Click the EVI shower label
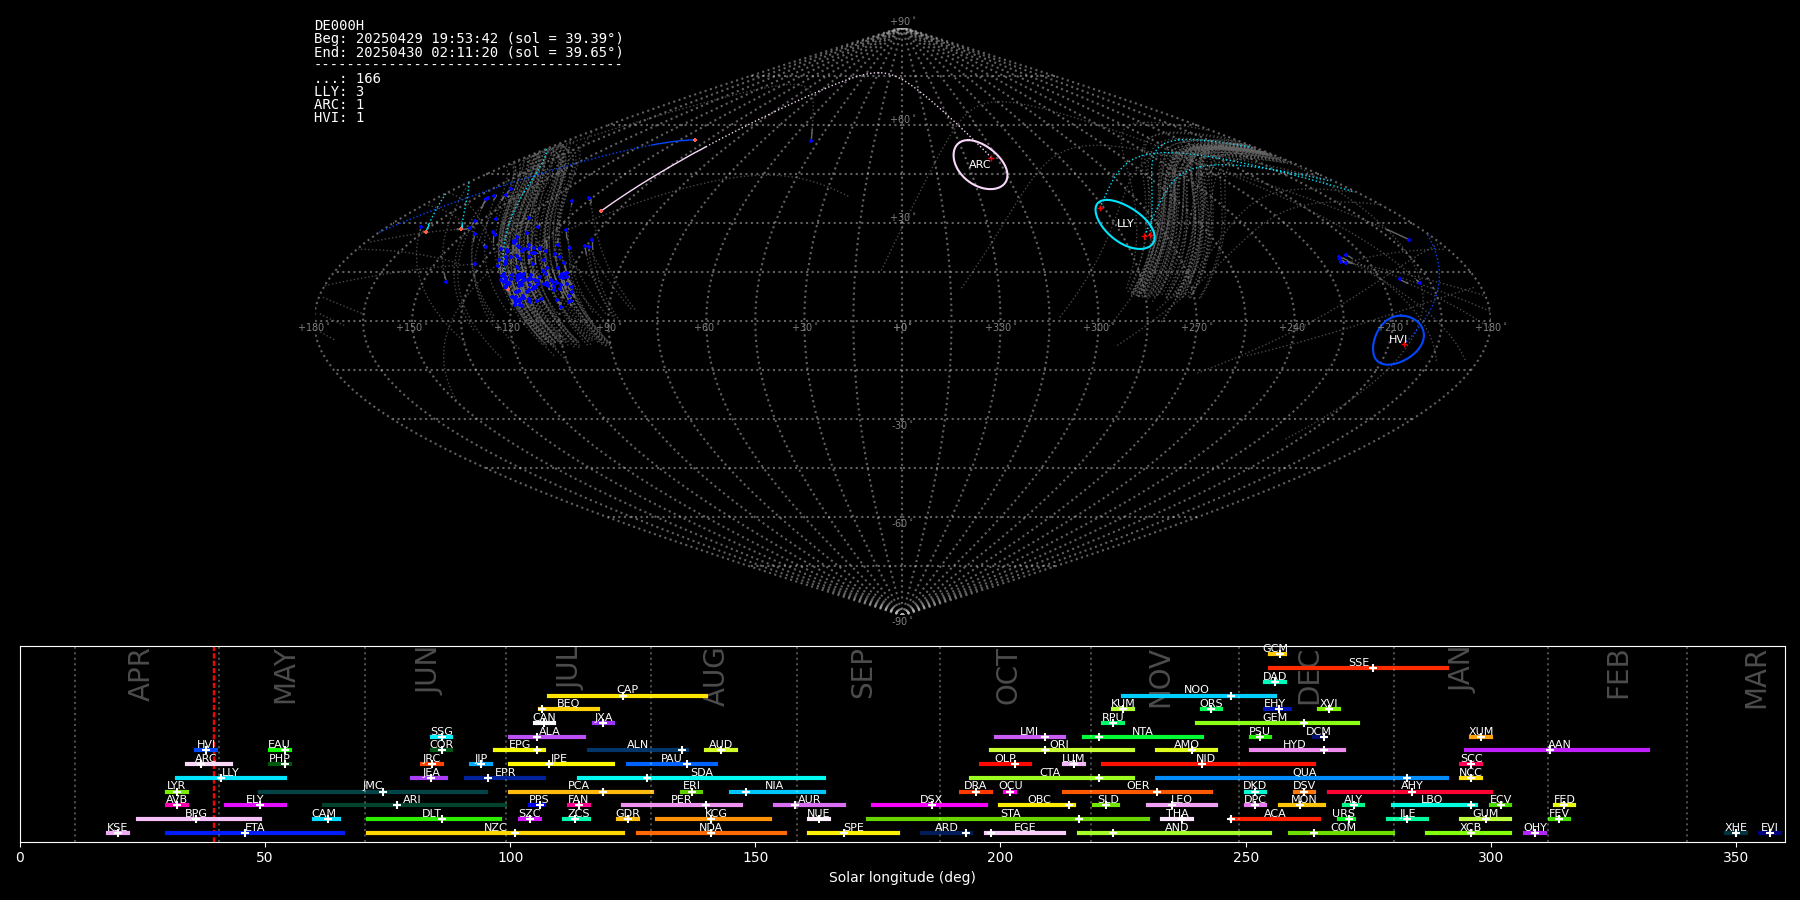 pyautogui.click(x=1769, y=828)
